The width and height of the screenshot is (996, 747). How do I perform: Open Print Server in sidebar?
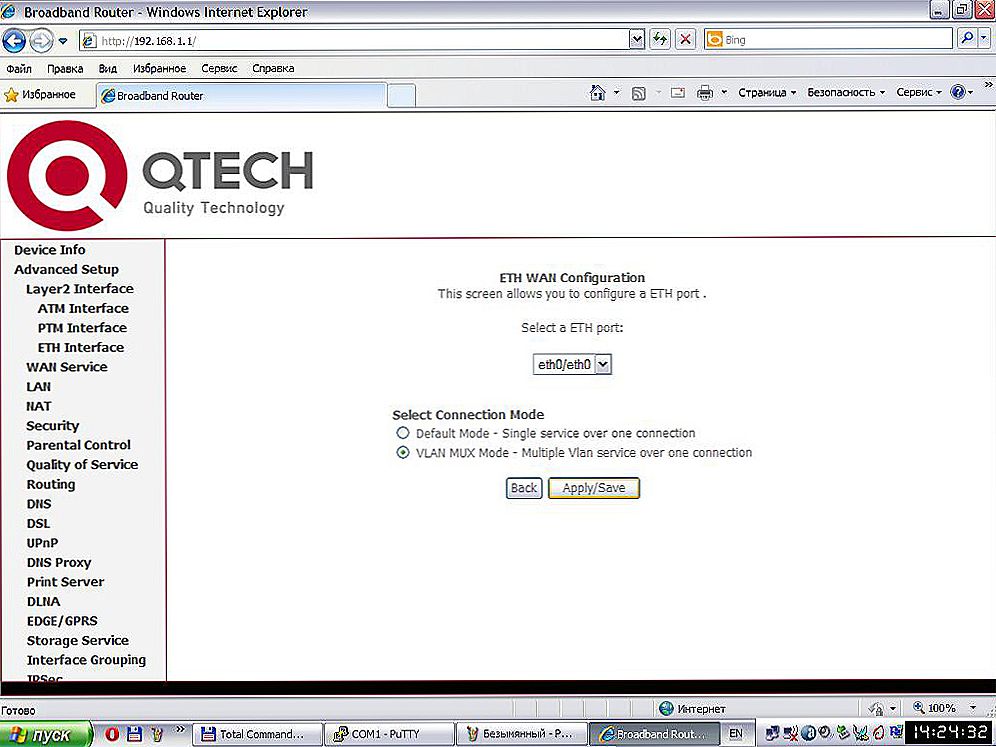pyautogui.click(x=65, y=582)
